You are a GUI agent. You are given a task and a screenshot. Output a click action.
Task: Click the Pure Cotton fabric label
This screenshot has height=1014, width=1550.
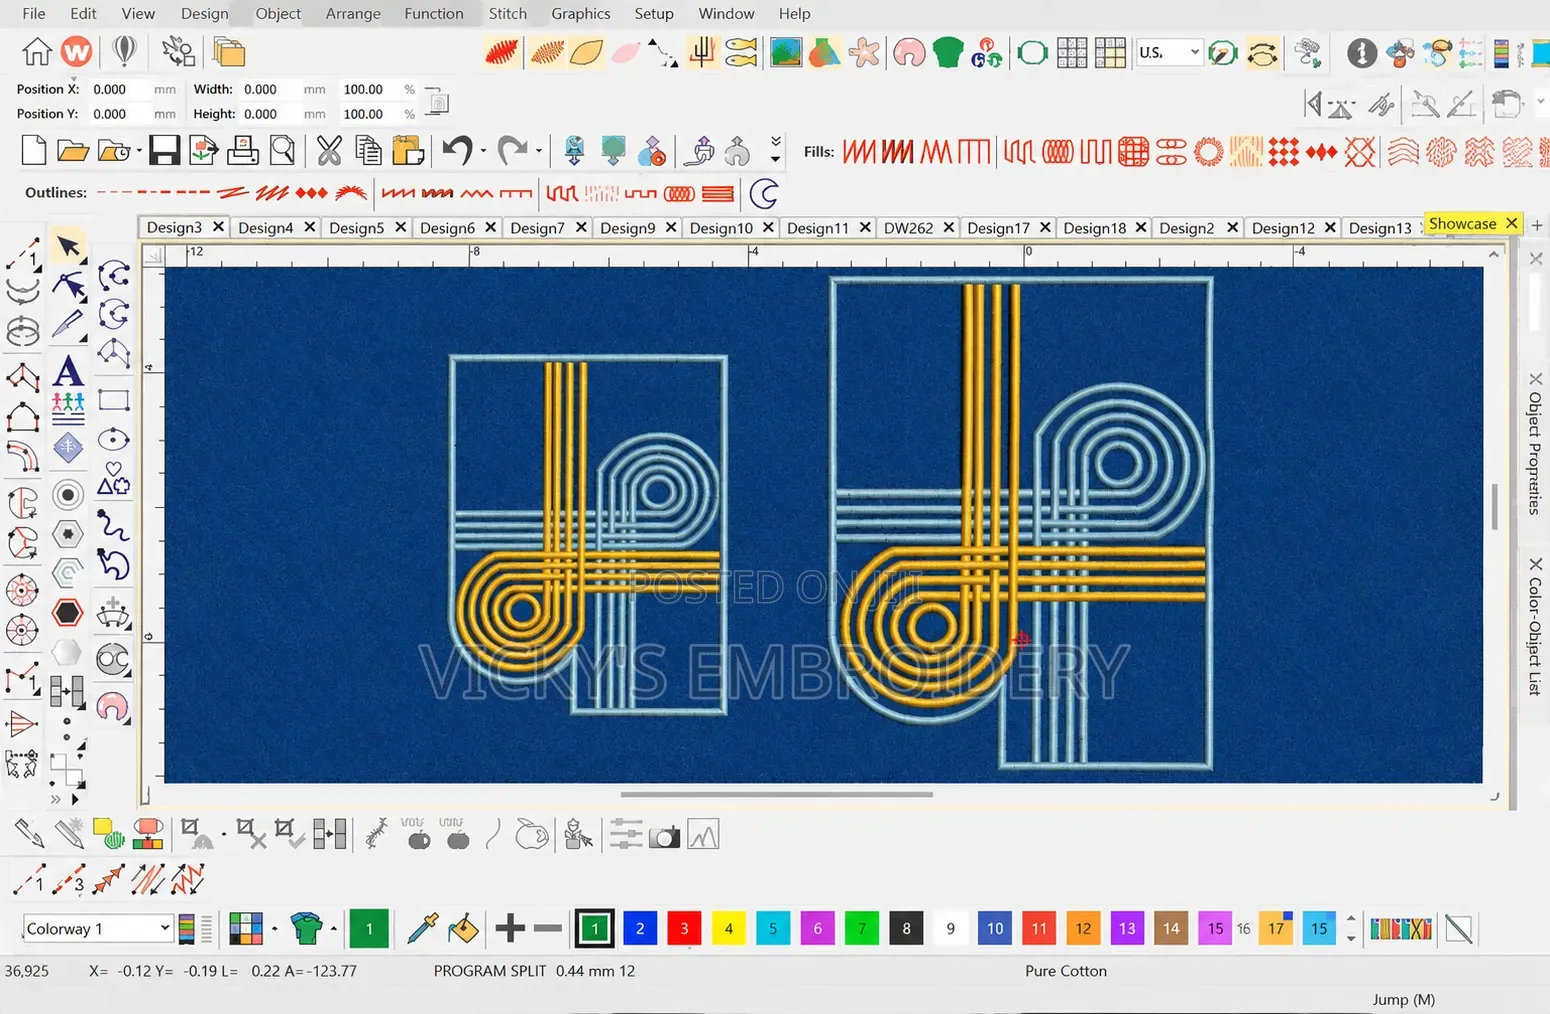1066,971
